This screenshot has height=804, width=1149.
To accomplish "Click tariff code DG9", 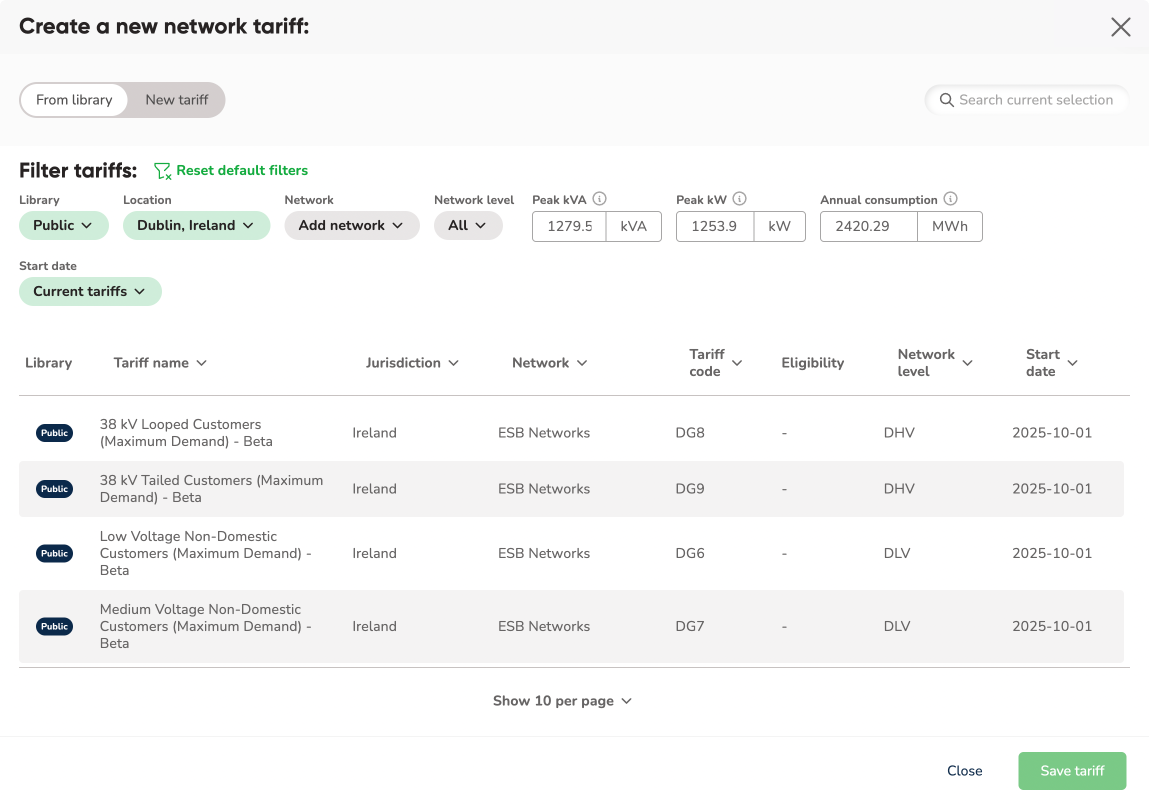I will pos(690,489).
